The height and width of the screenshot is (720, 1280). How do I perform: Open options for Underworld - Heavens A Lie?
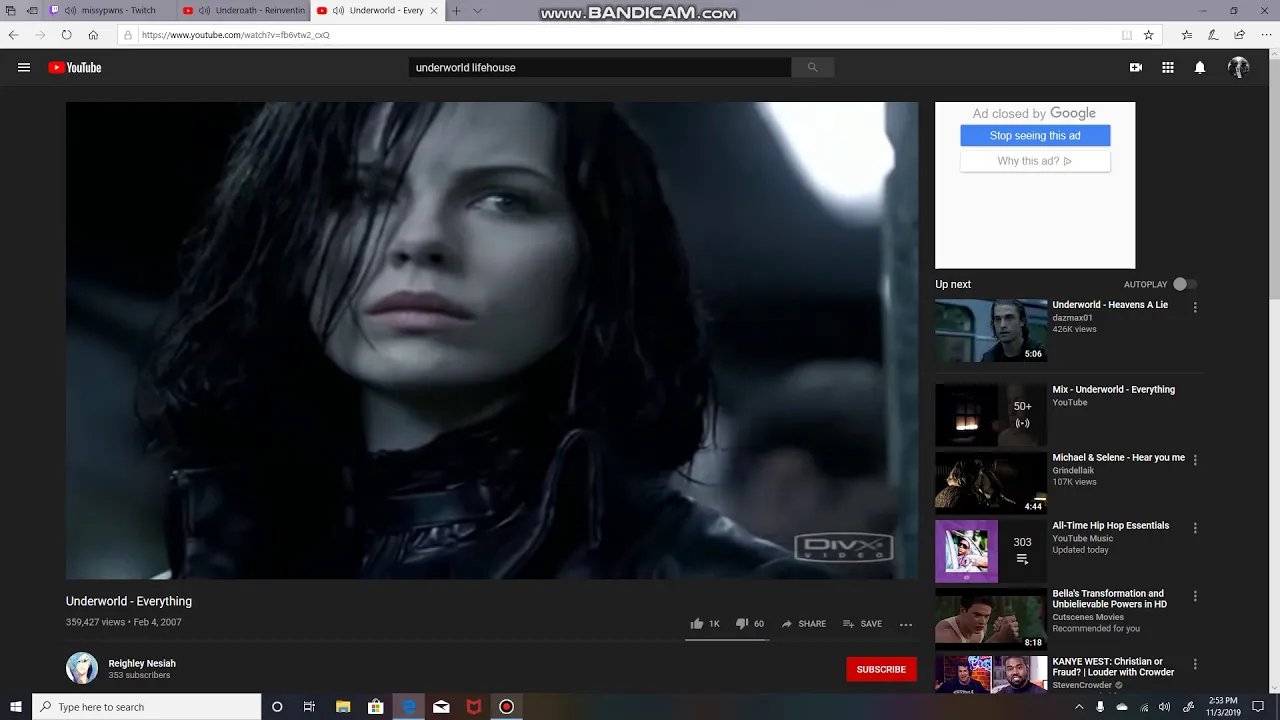click(1195, 308)
